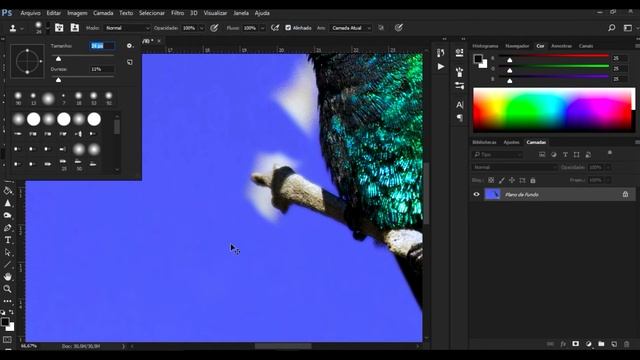Open the brush picker gear settings menu

point(129,46)
